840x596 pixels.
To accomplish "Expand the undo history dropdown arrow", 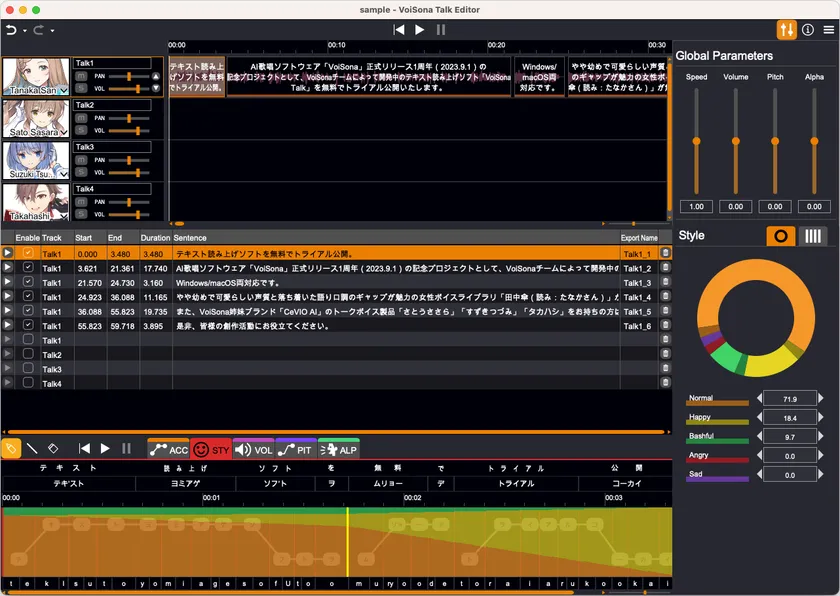I will 24,31.
